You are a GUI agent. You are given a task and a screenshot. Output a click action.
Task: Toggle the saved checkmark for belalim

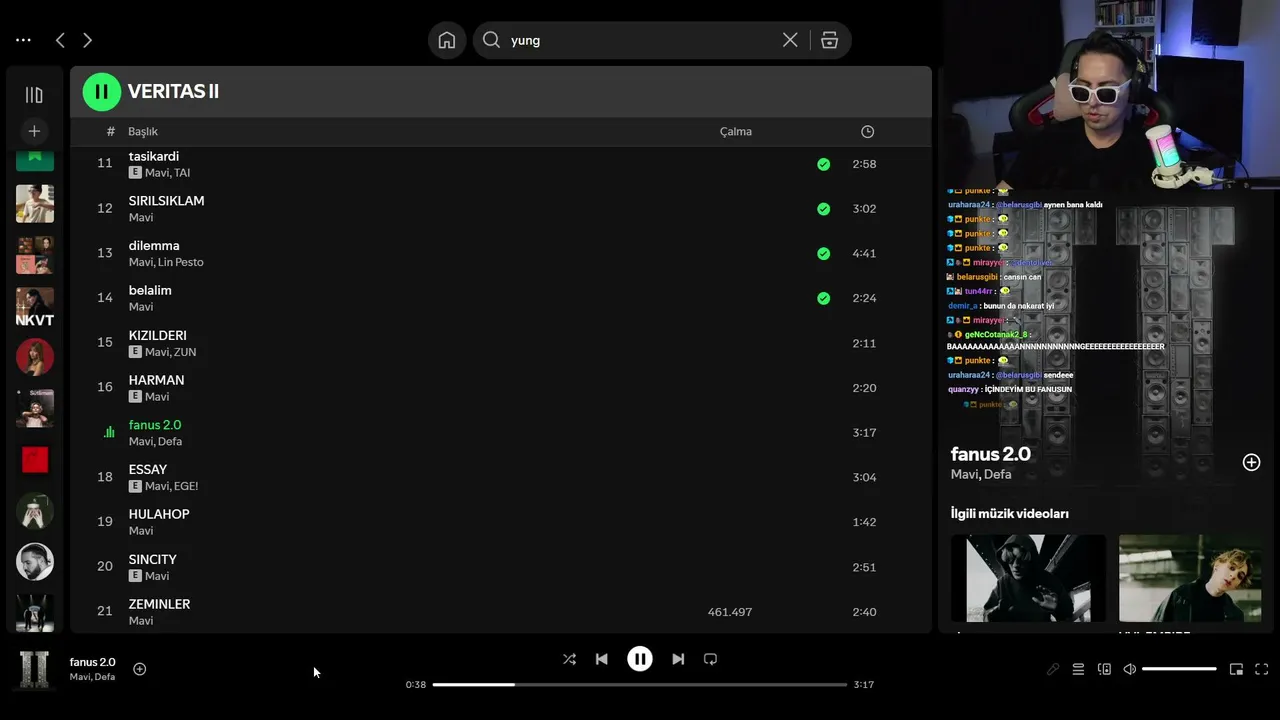[x=823, y=298]
